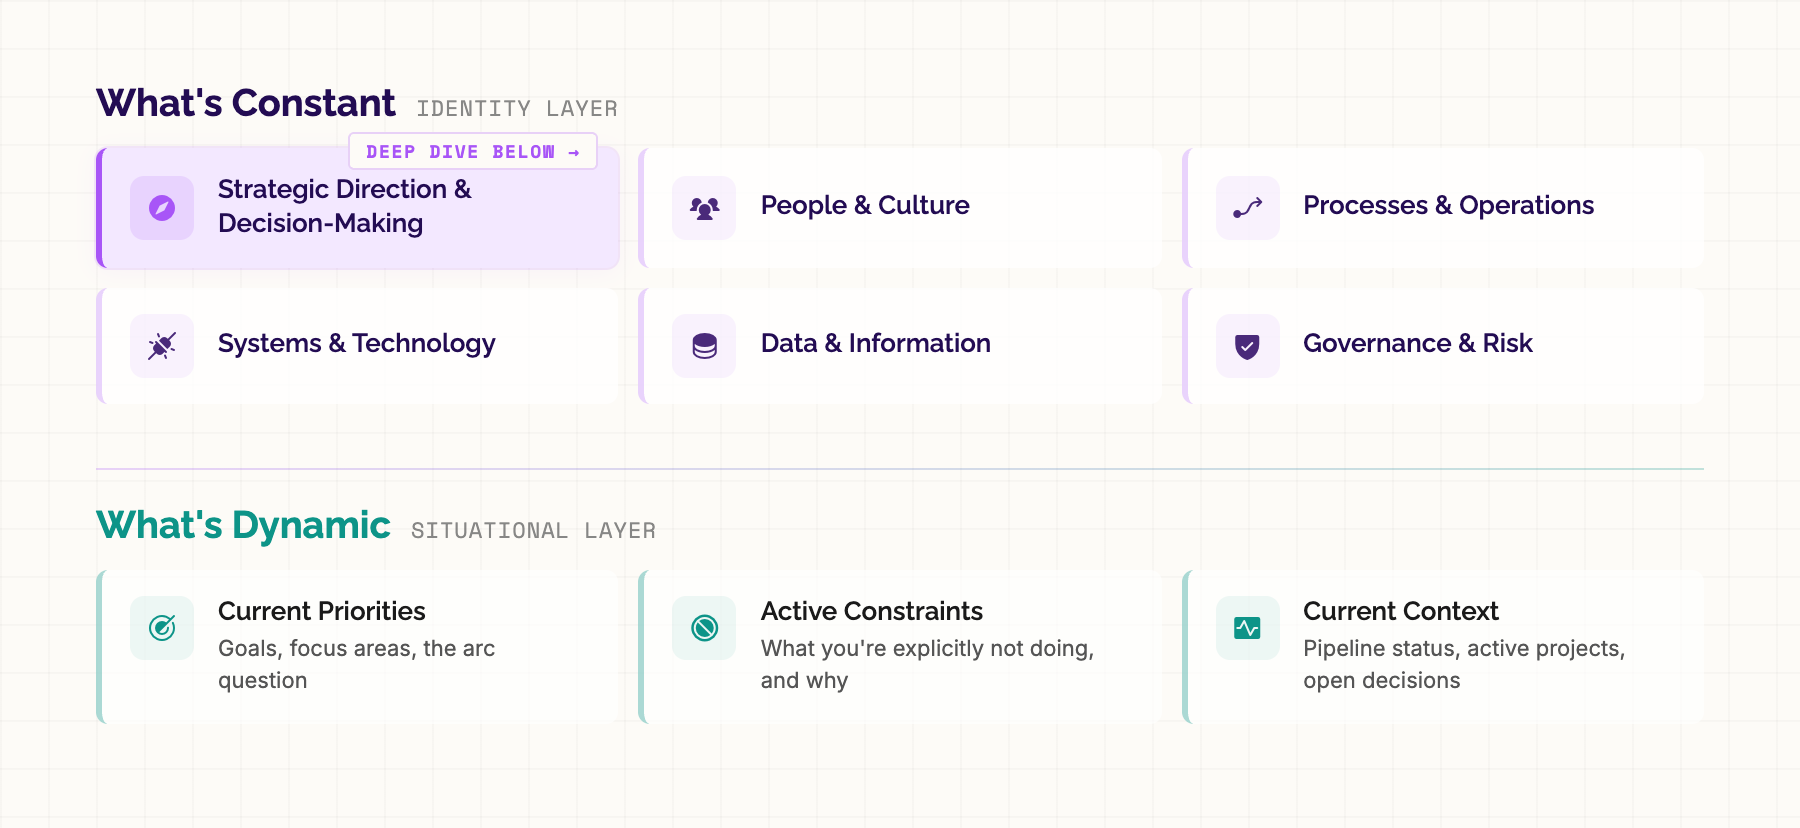Select the Active Constraints description text
The image size is (1800, 828).
tap(926, 664)
